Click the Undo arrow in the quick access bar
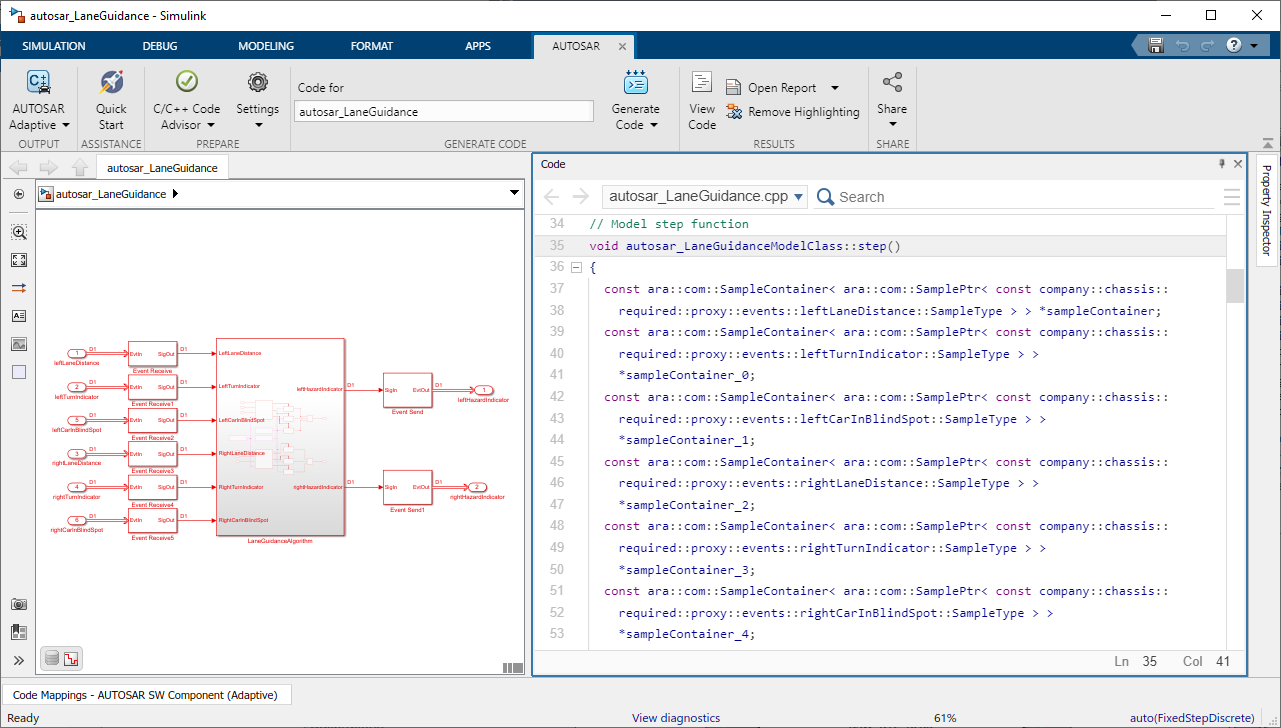 pyautogui.click(x=1182, y=46)
